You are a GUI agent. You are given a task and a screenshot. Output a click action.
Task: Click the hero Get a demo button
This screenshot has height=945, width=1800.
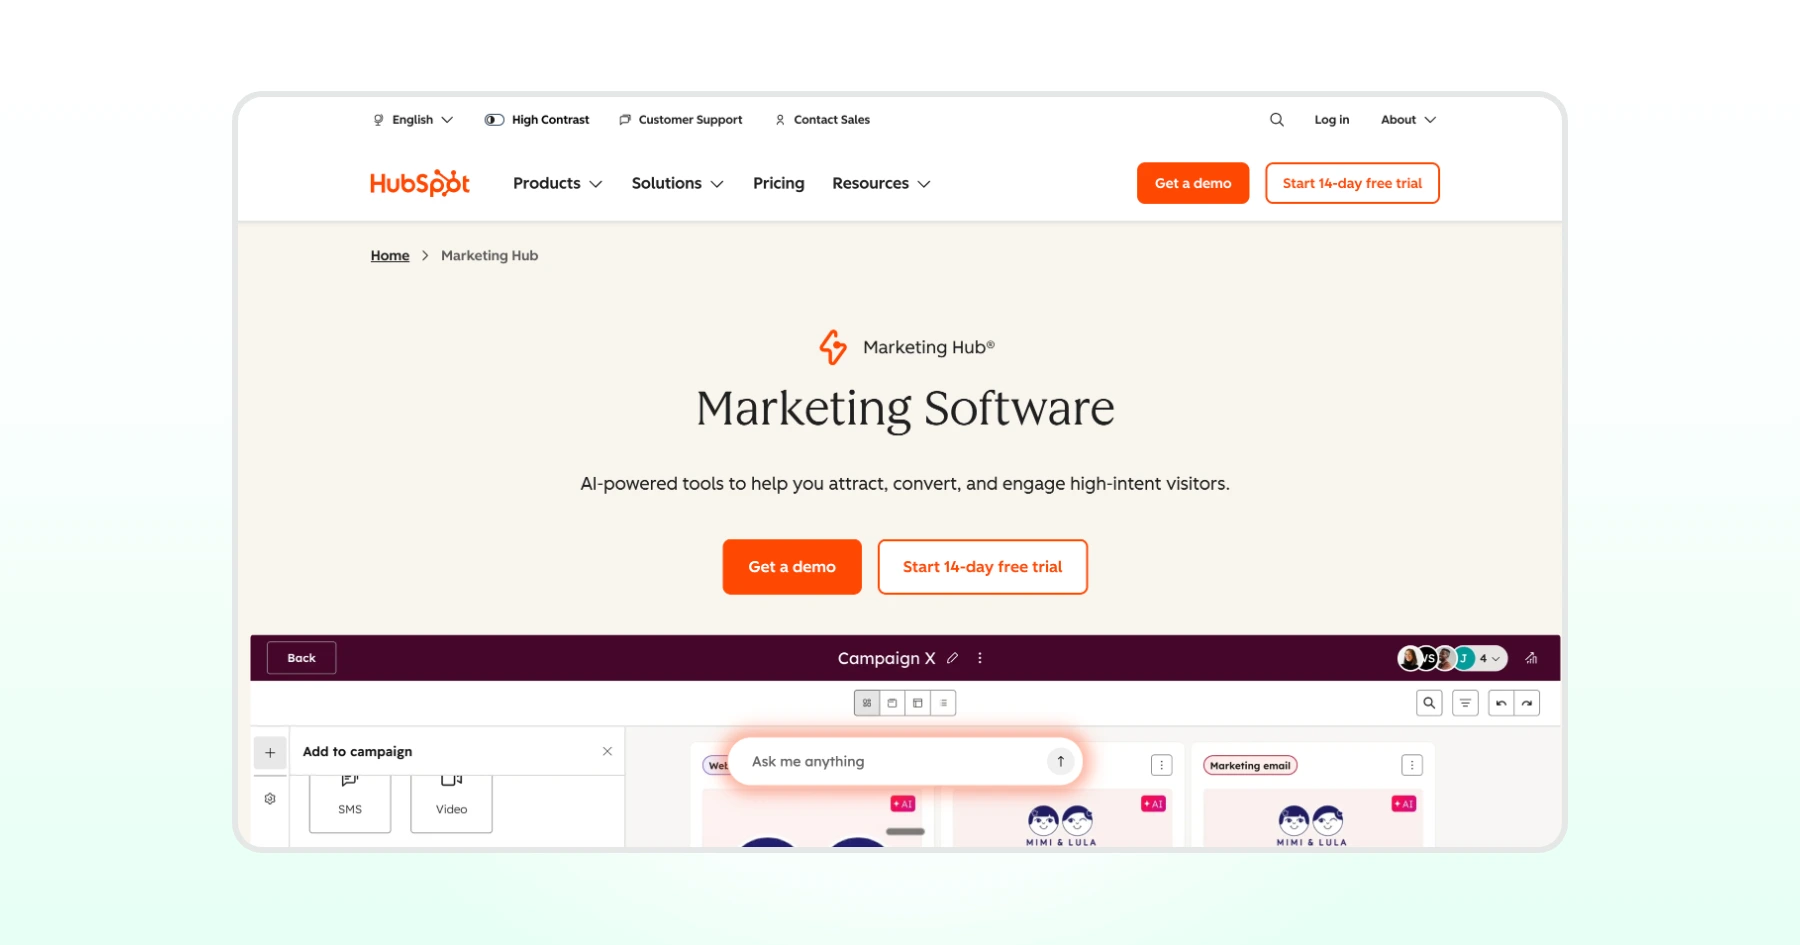click(792, 567)
